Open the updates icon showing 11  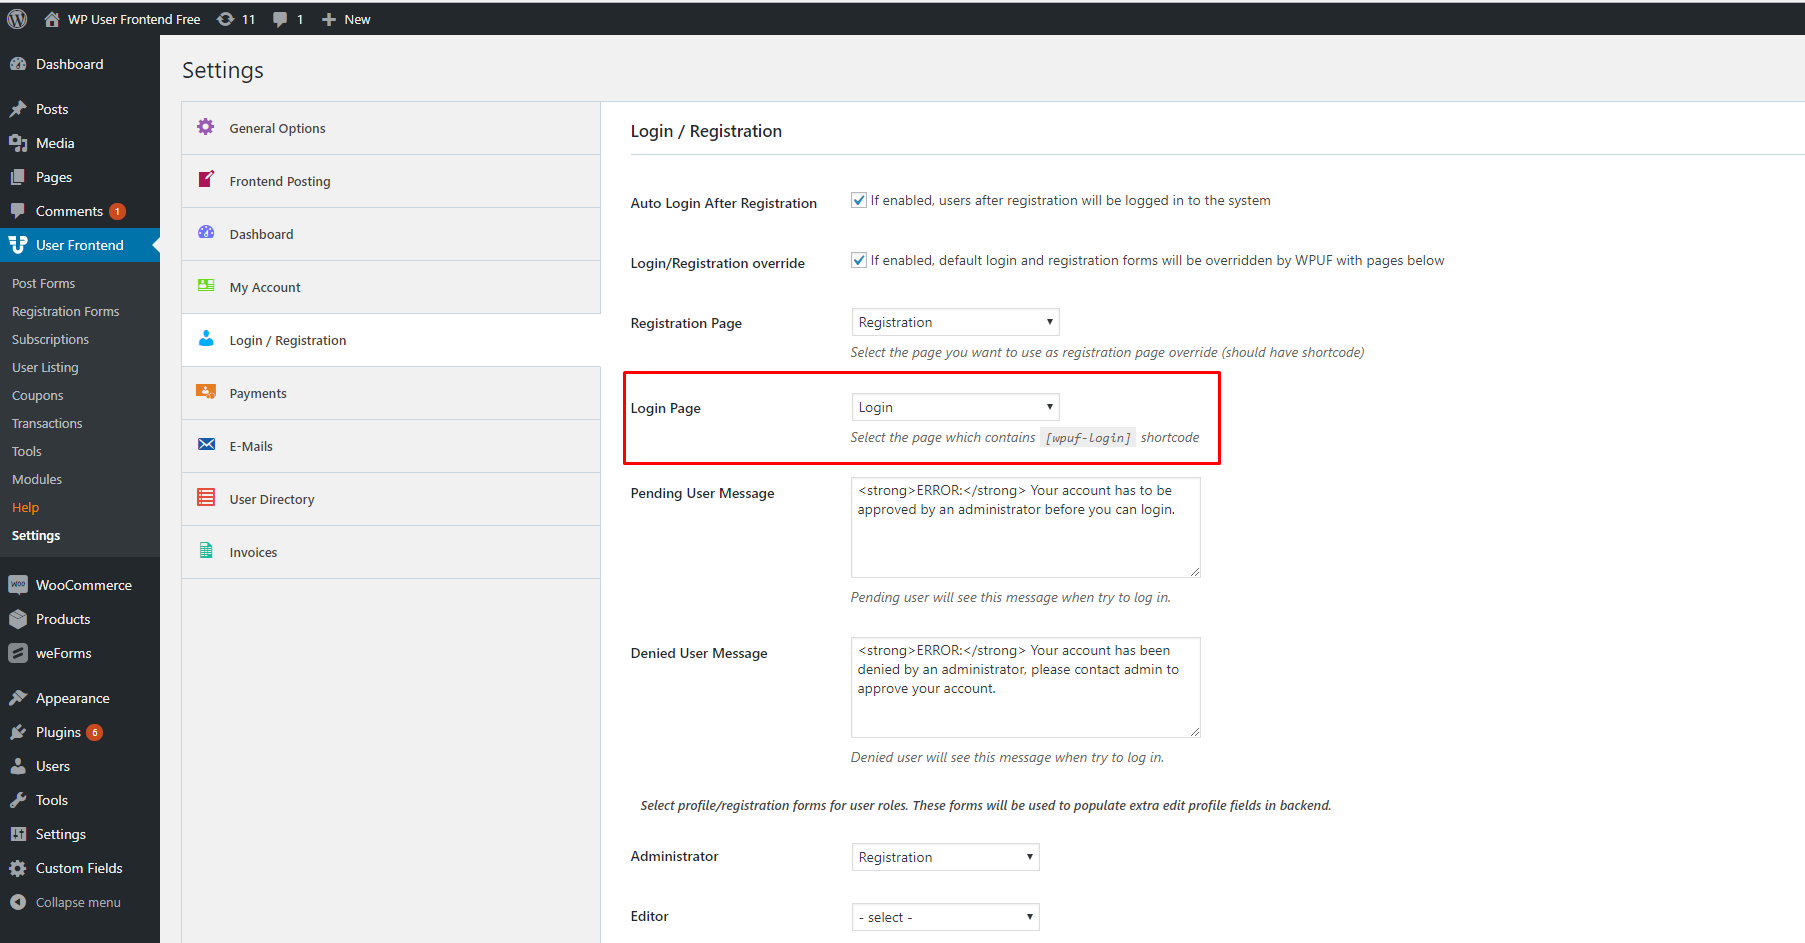tap(226, 19)
